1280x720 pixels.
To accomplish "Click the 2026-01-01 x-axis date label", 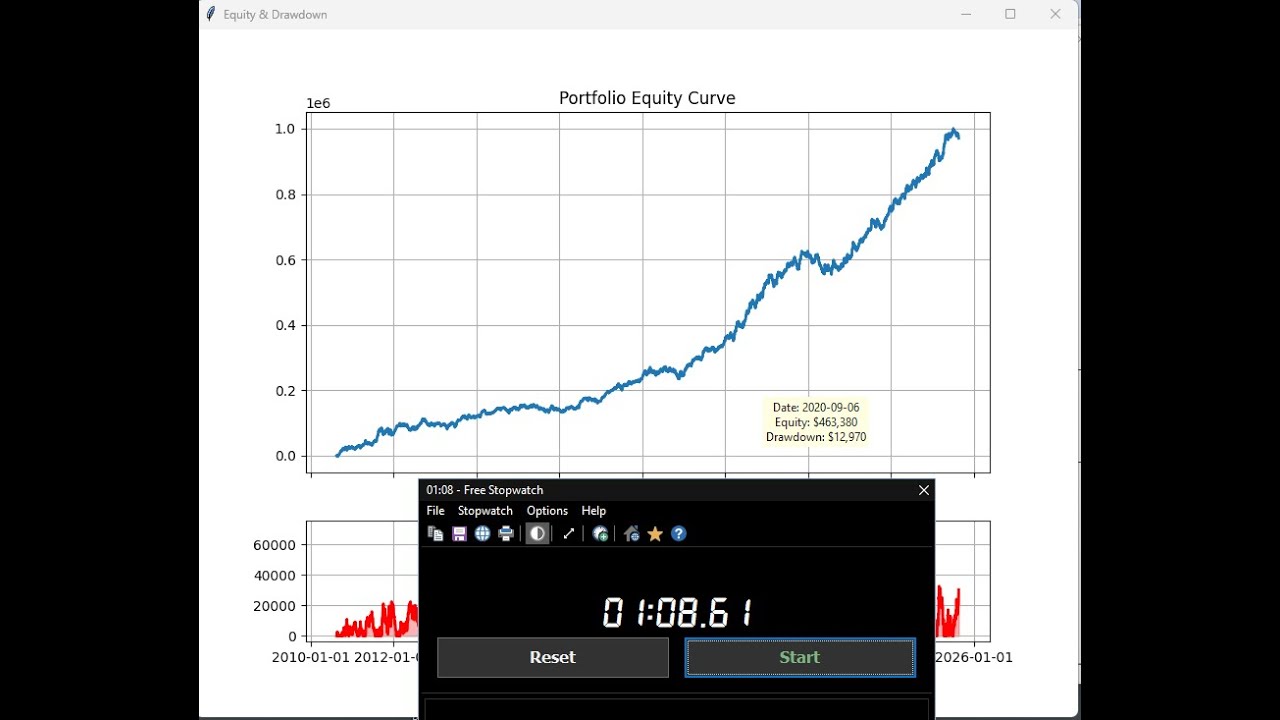I will 974,657.
